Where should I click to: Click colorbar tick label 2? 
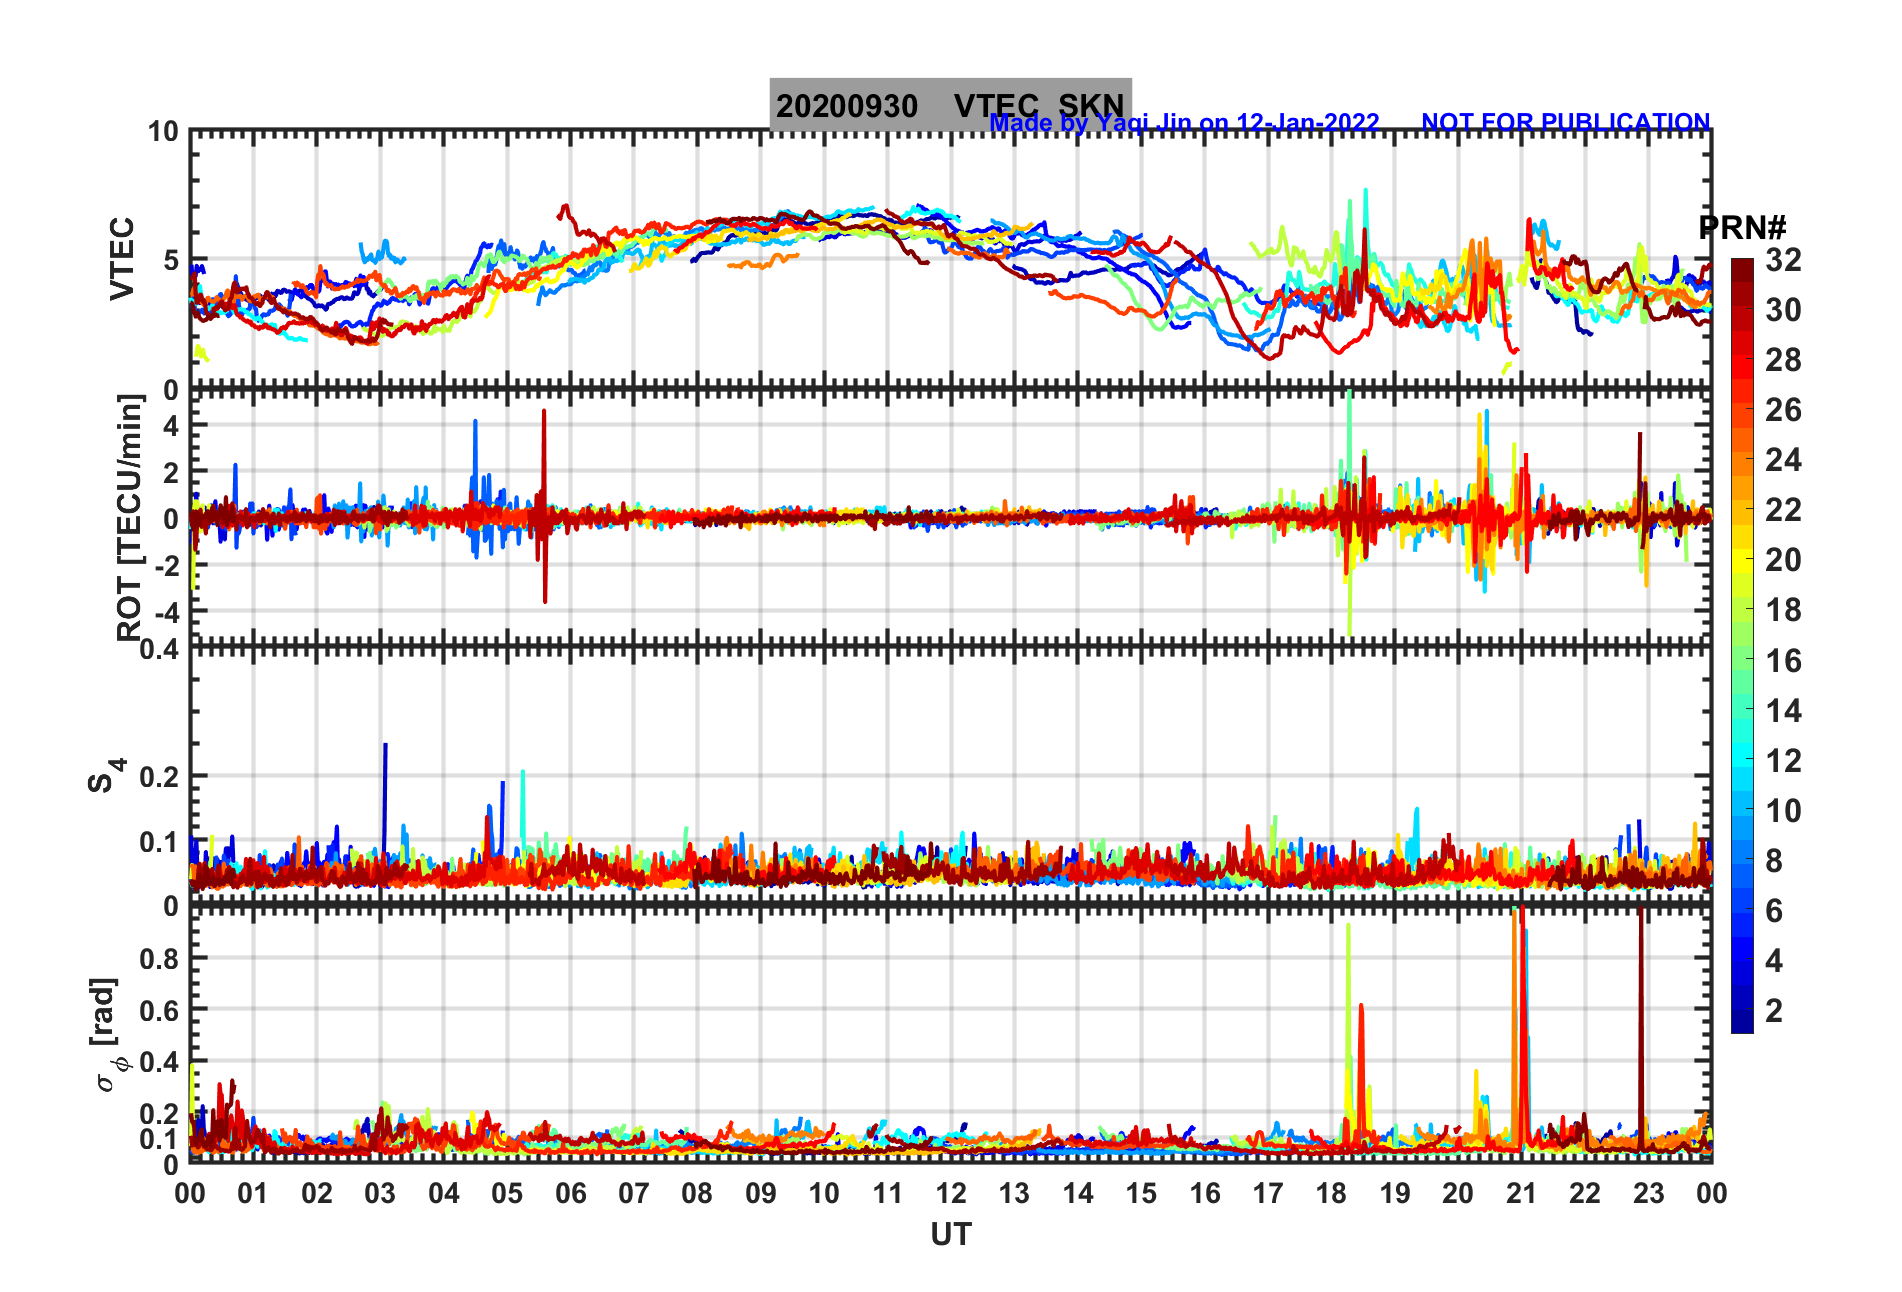pyautogui.click(x=1774, y=1011)
